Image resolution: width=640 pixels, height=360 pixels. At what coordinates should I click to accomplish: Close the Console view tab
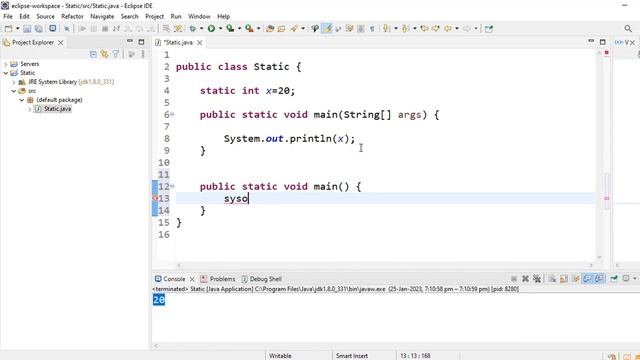[192, 279]
